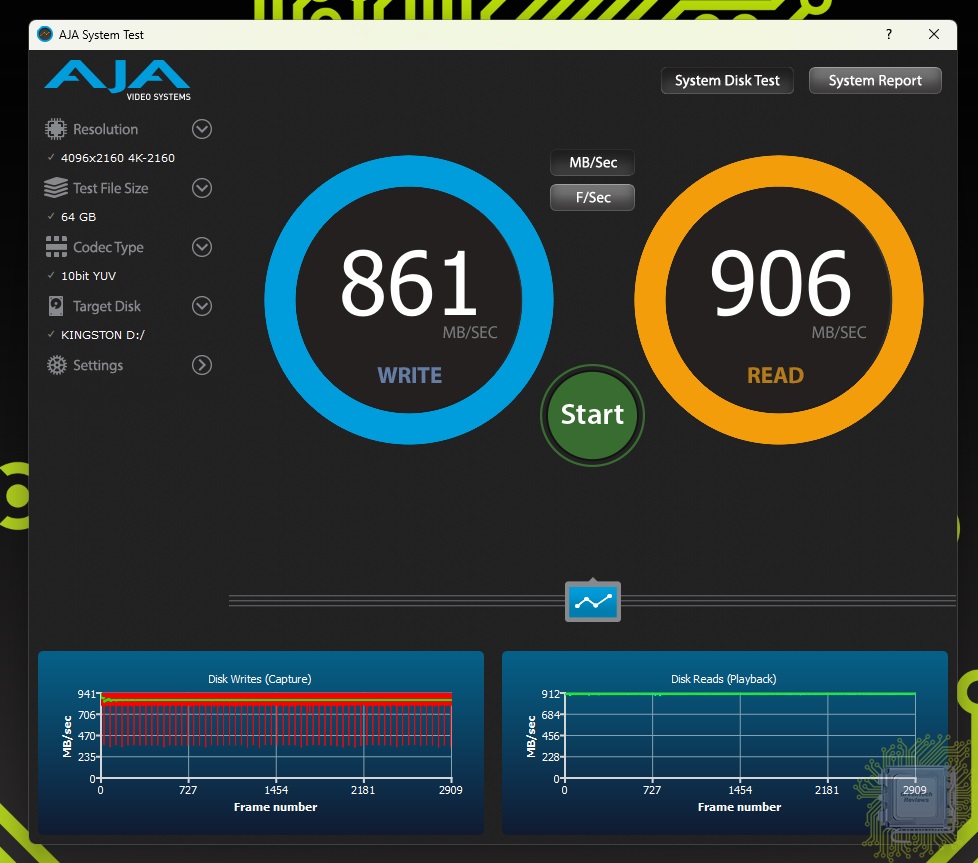
Task: Click the AJA Video Systems logo
Action: 118,80
